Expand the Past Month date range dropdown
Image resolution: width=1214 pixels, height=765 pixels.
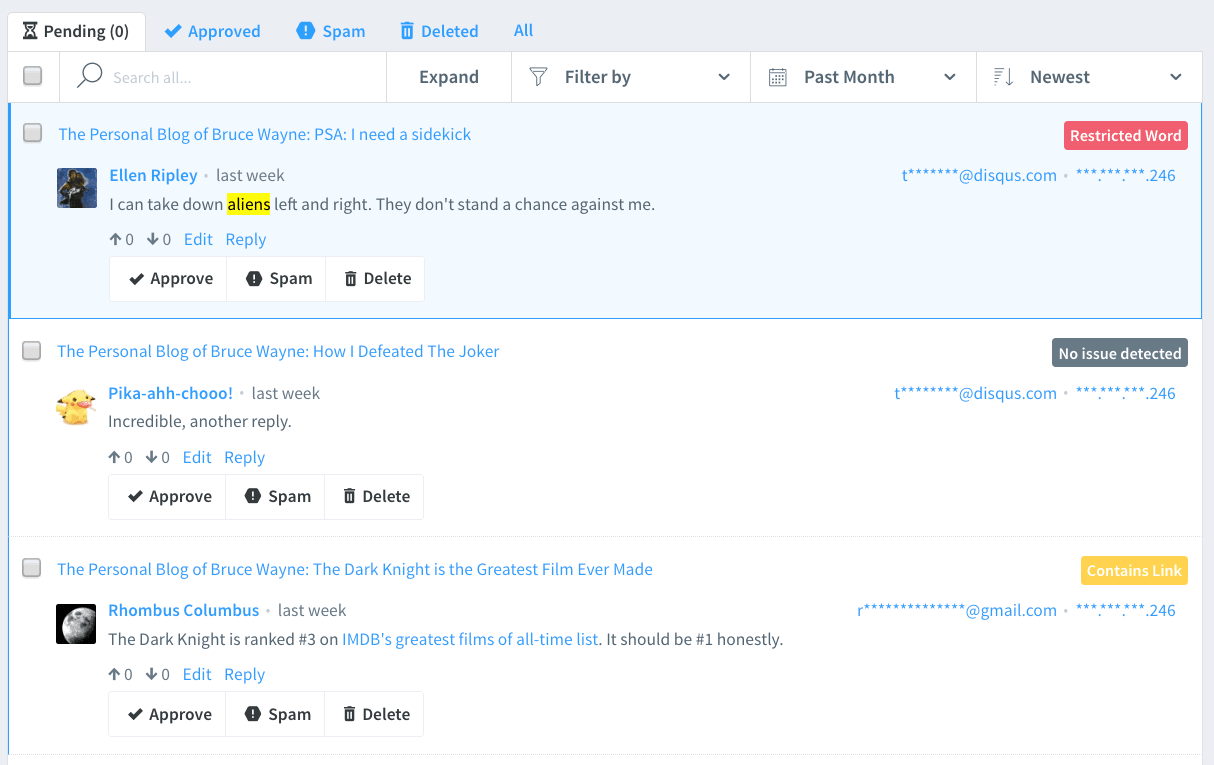pos(862,77)
